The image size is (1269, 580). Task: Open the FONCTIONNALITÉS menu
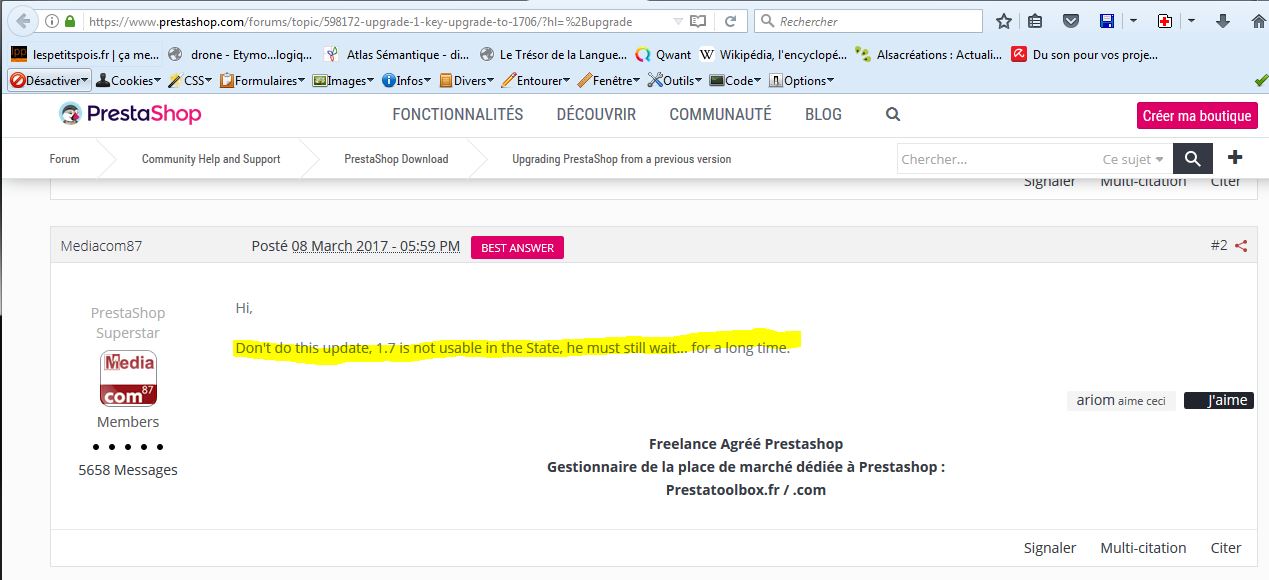(x=457, y=115)
